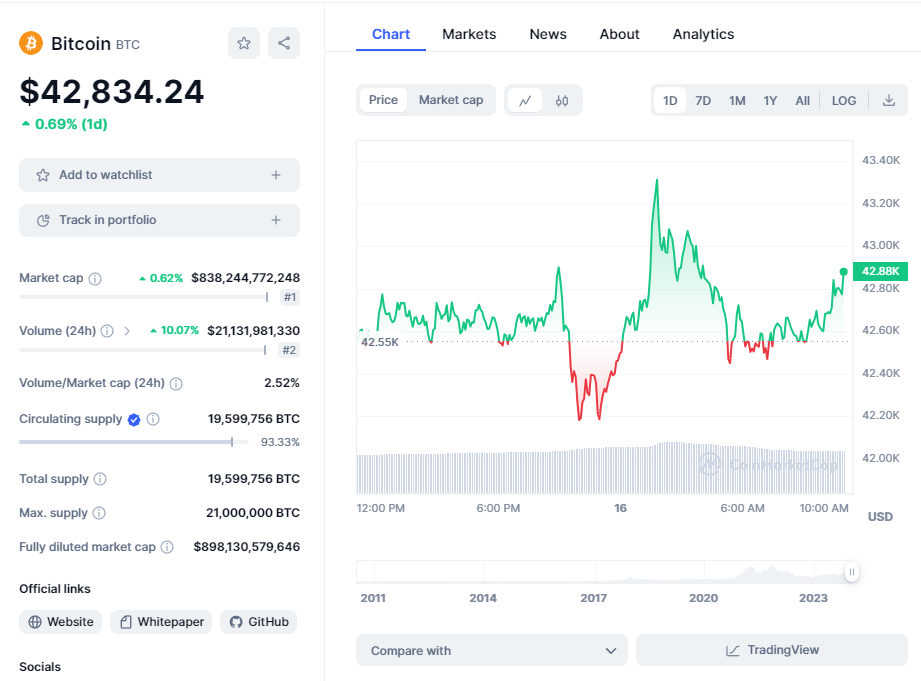Click the 21,000,000 BTC max supply value
The image size is (921, 681).
(253, 513)
